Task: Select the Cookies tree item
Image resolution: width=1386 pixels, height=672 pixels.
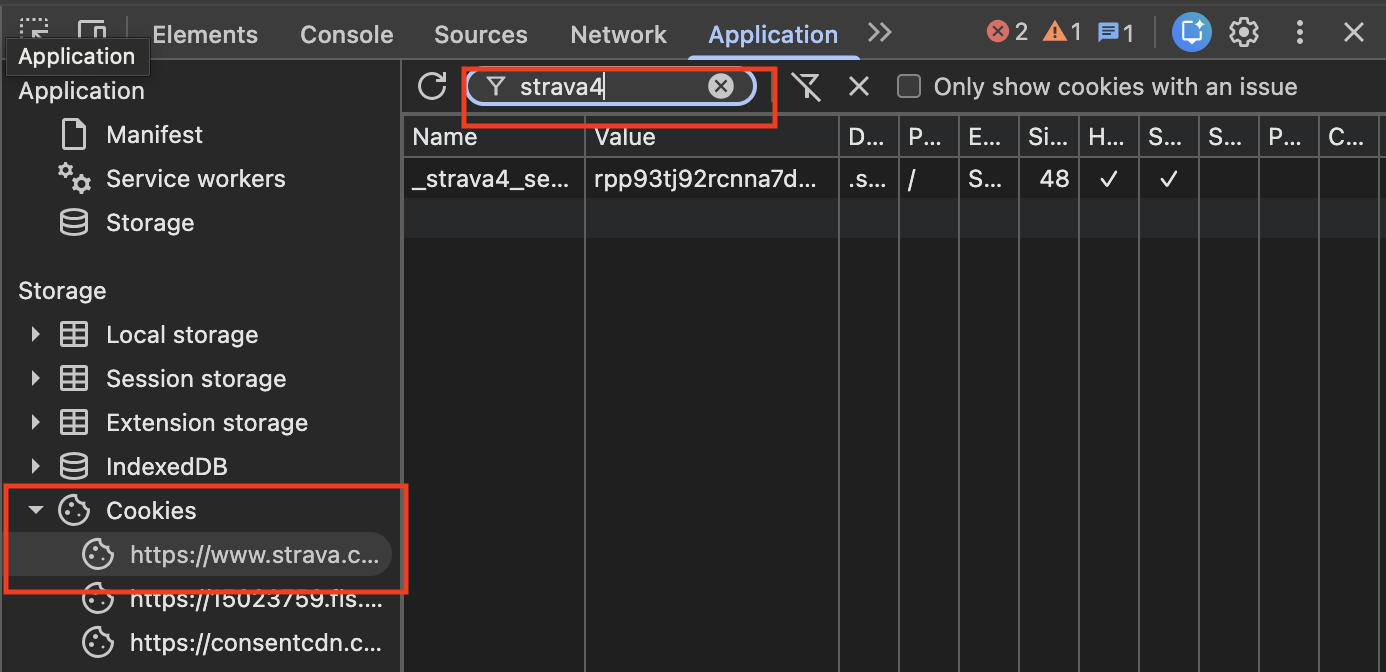Action: (x=151, y=511)
